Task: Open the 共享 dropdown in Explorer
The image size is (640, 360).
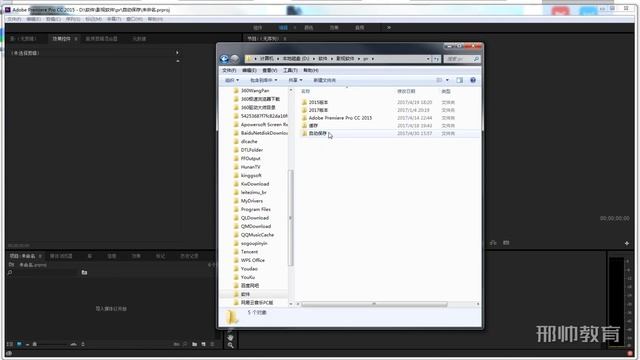Action: click(296, 80)
